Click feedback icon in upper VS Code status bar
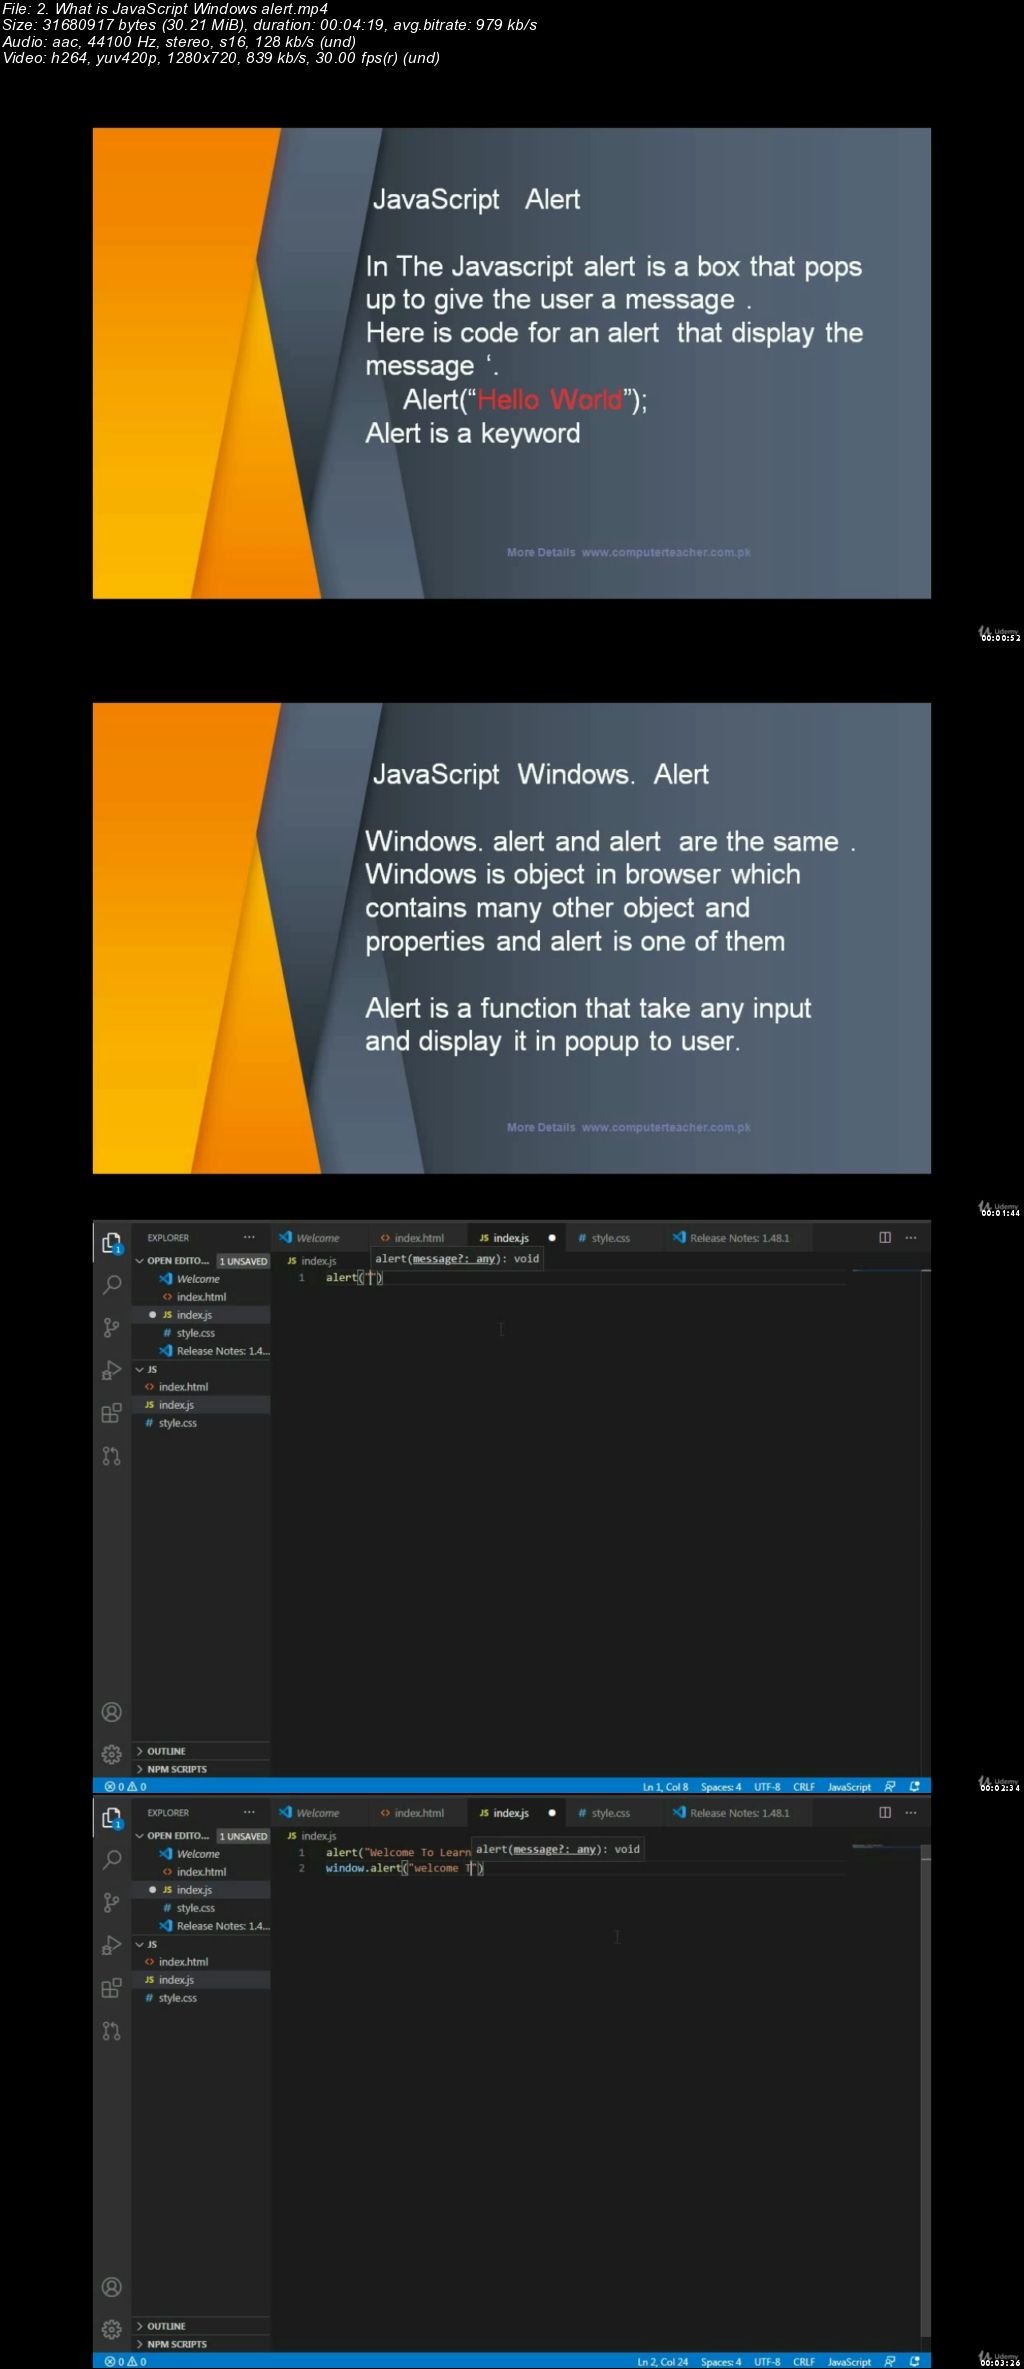The width and height of the screenshot is (1024, 2369). pyautogui.click(x=890, y=1786)
